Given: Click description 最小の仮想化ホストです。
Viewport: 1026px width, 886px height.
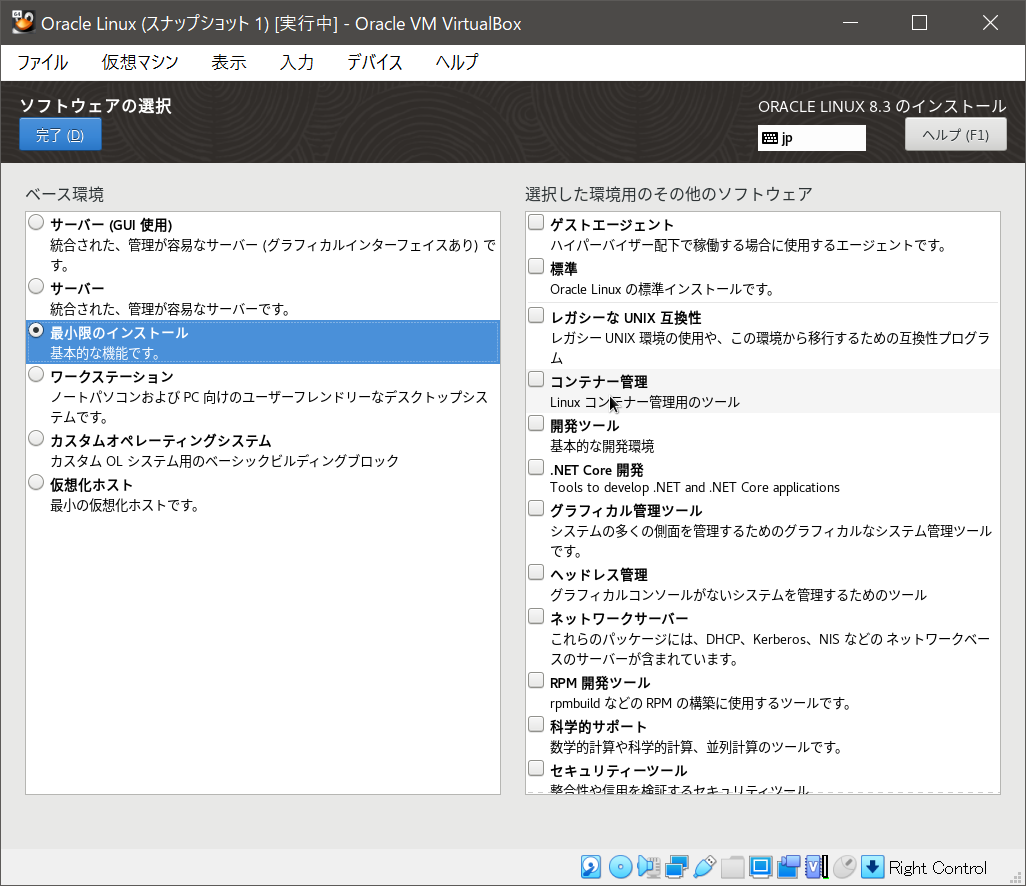Looking at the screenshot, I should tap(125, 505).
